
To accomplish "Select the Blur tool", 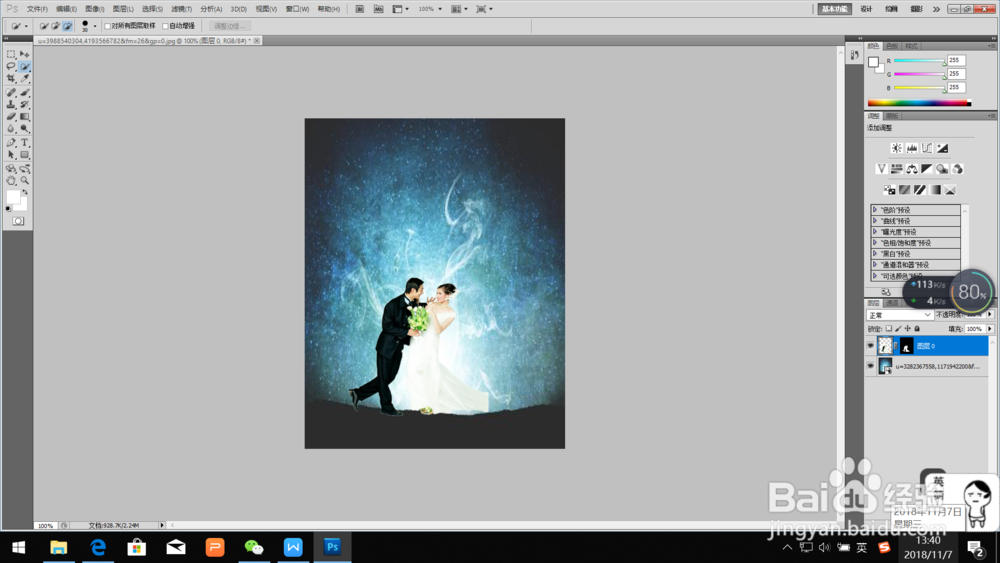I will (11, 129).
